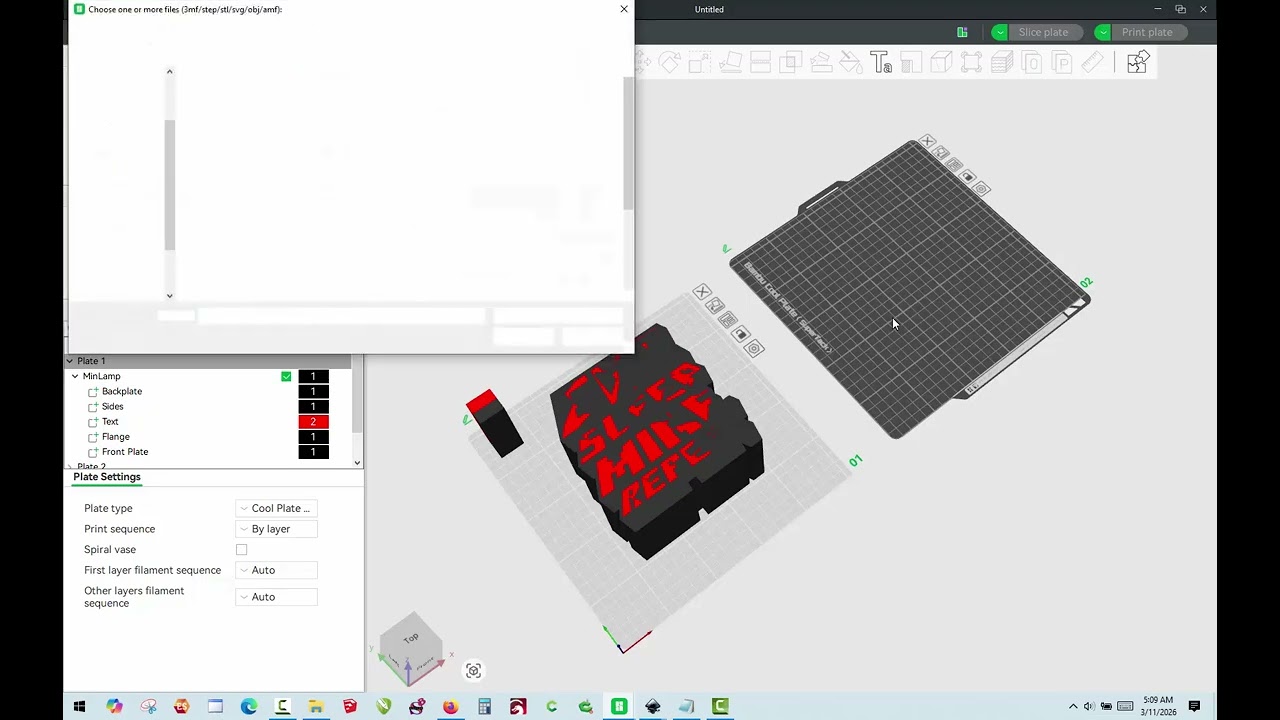Close the Choose files dialog
This screenshot has height=720, width=1280.
pos(624,9)
